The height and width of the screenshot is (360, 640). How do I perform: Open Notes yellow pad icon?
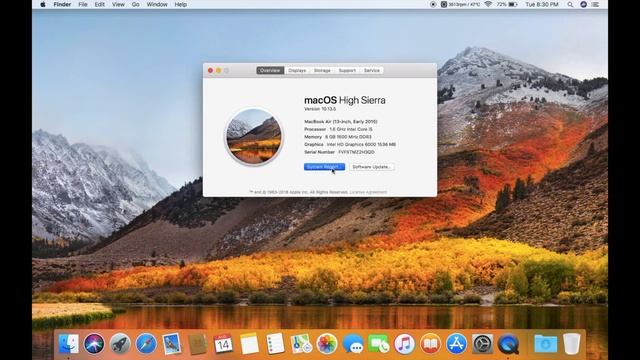tap(249, 343)
